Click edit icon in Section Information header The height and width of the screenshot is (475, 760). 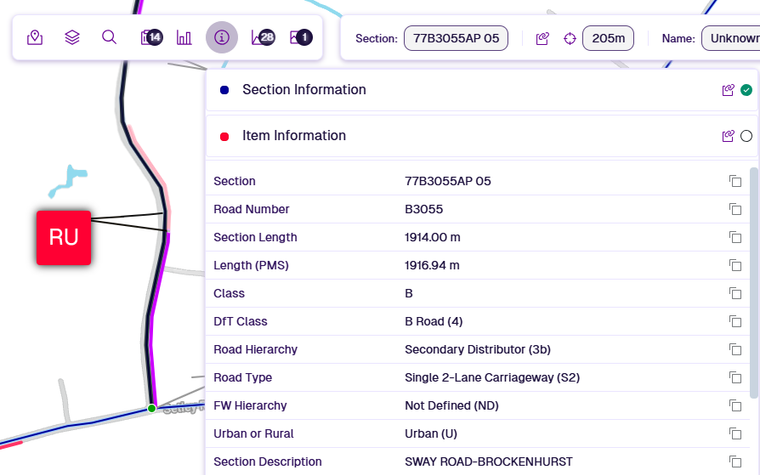tap(728, 90)
